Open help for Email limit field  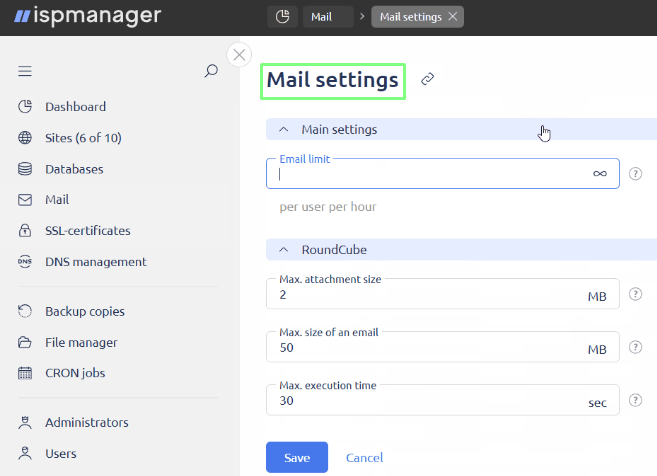635,173
